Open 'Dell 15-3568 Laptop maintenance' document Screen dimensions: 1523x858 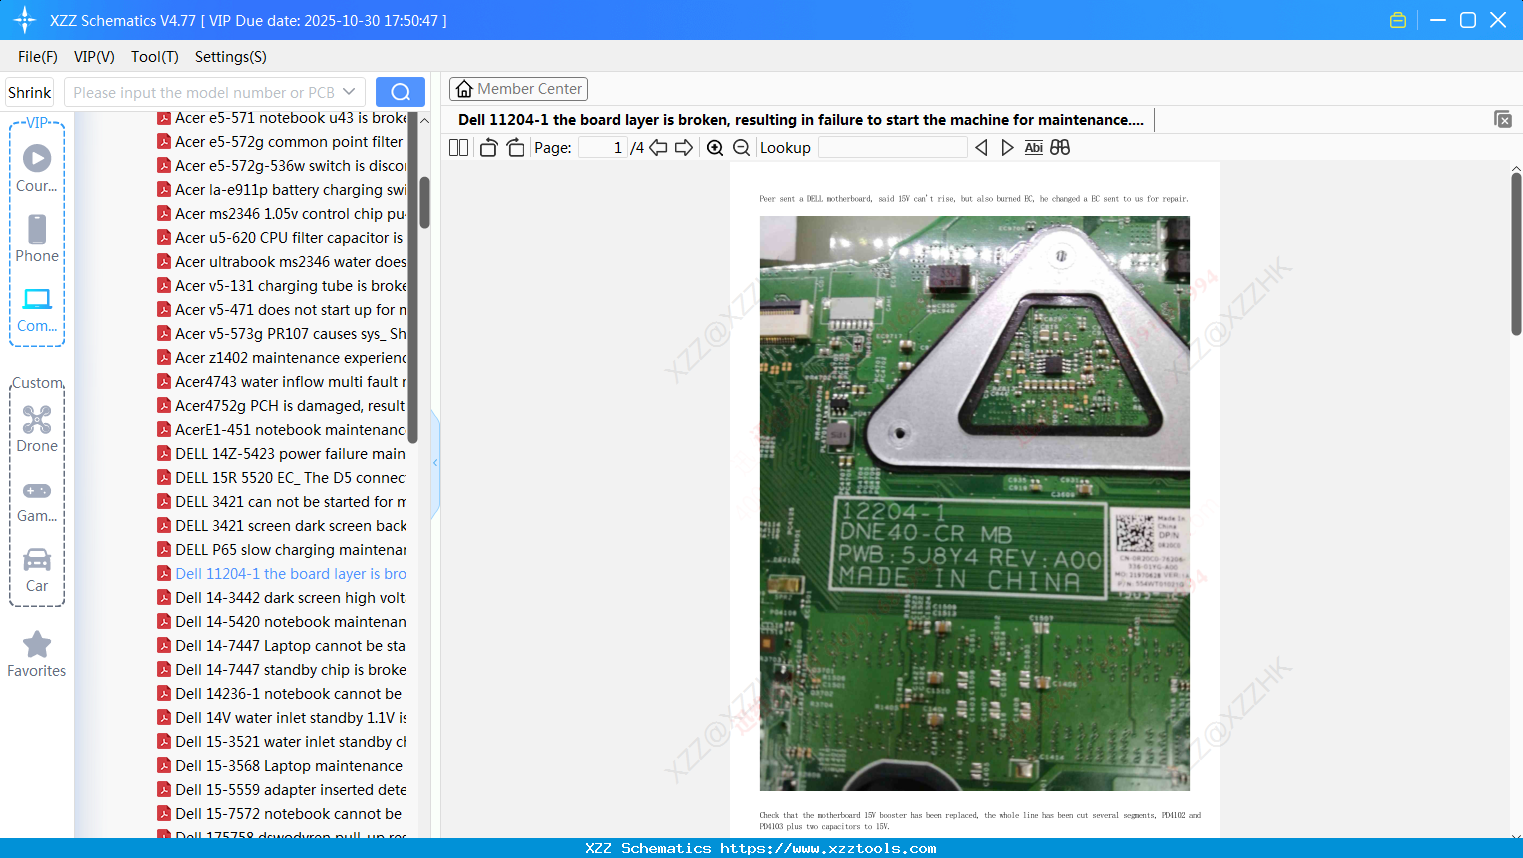281,766
